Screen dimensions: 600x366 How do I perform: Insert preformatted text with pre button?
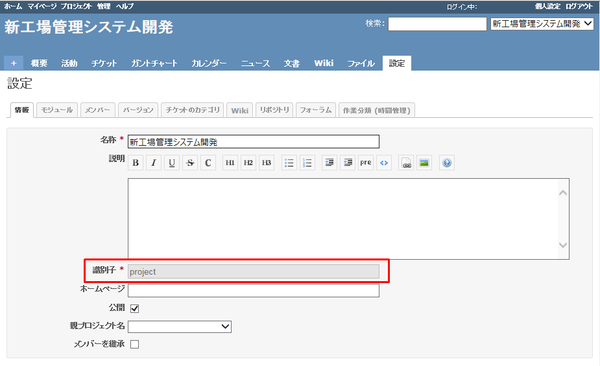[x=366, y=163]
